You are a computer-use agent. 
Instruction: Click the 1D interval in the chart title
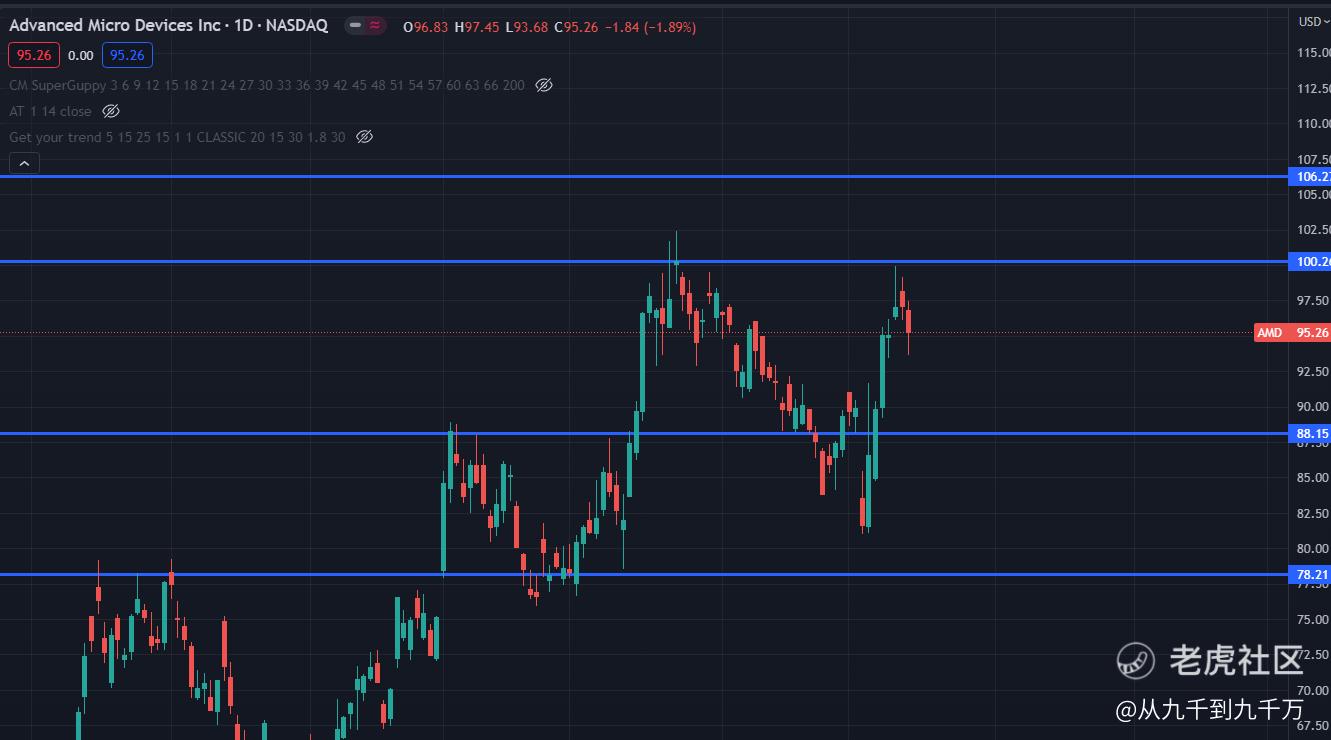click(243, 26)
